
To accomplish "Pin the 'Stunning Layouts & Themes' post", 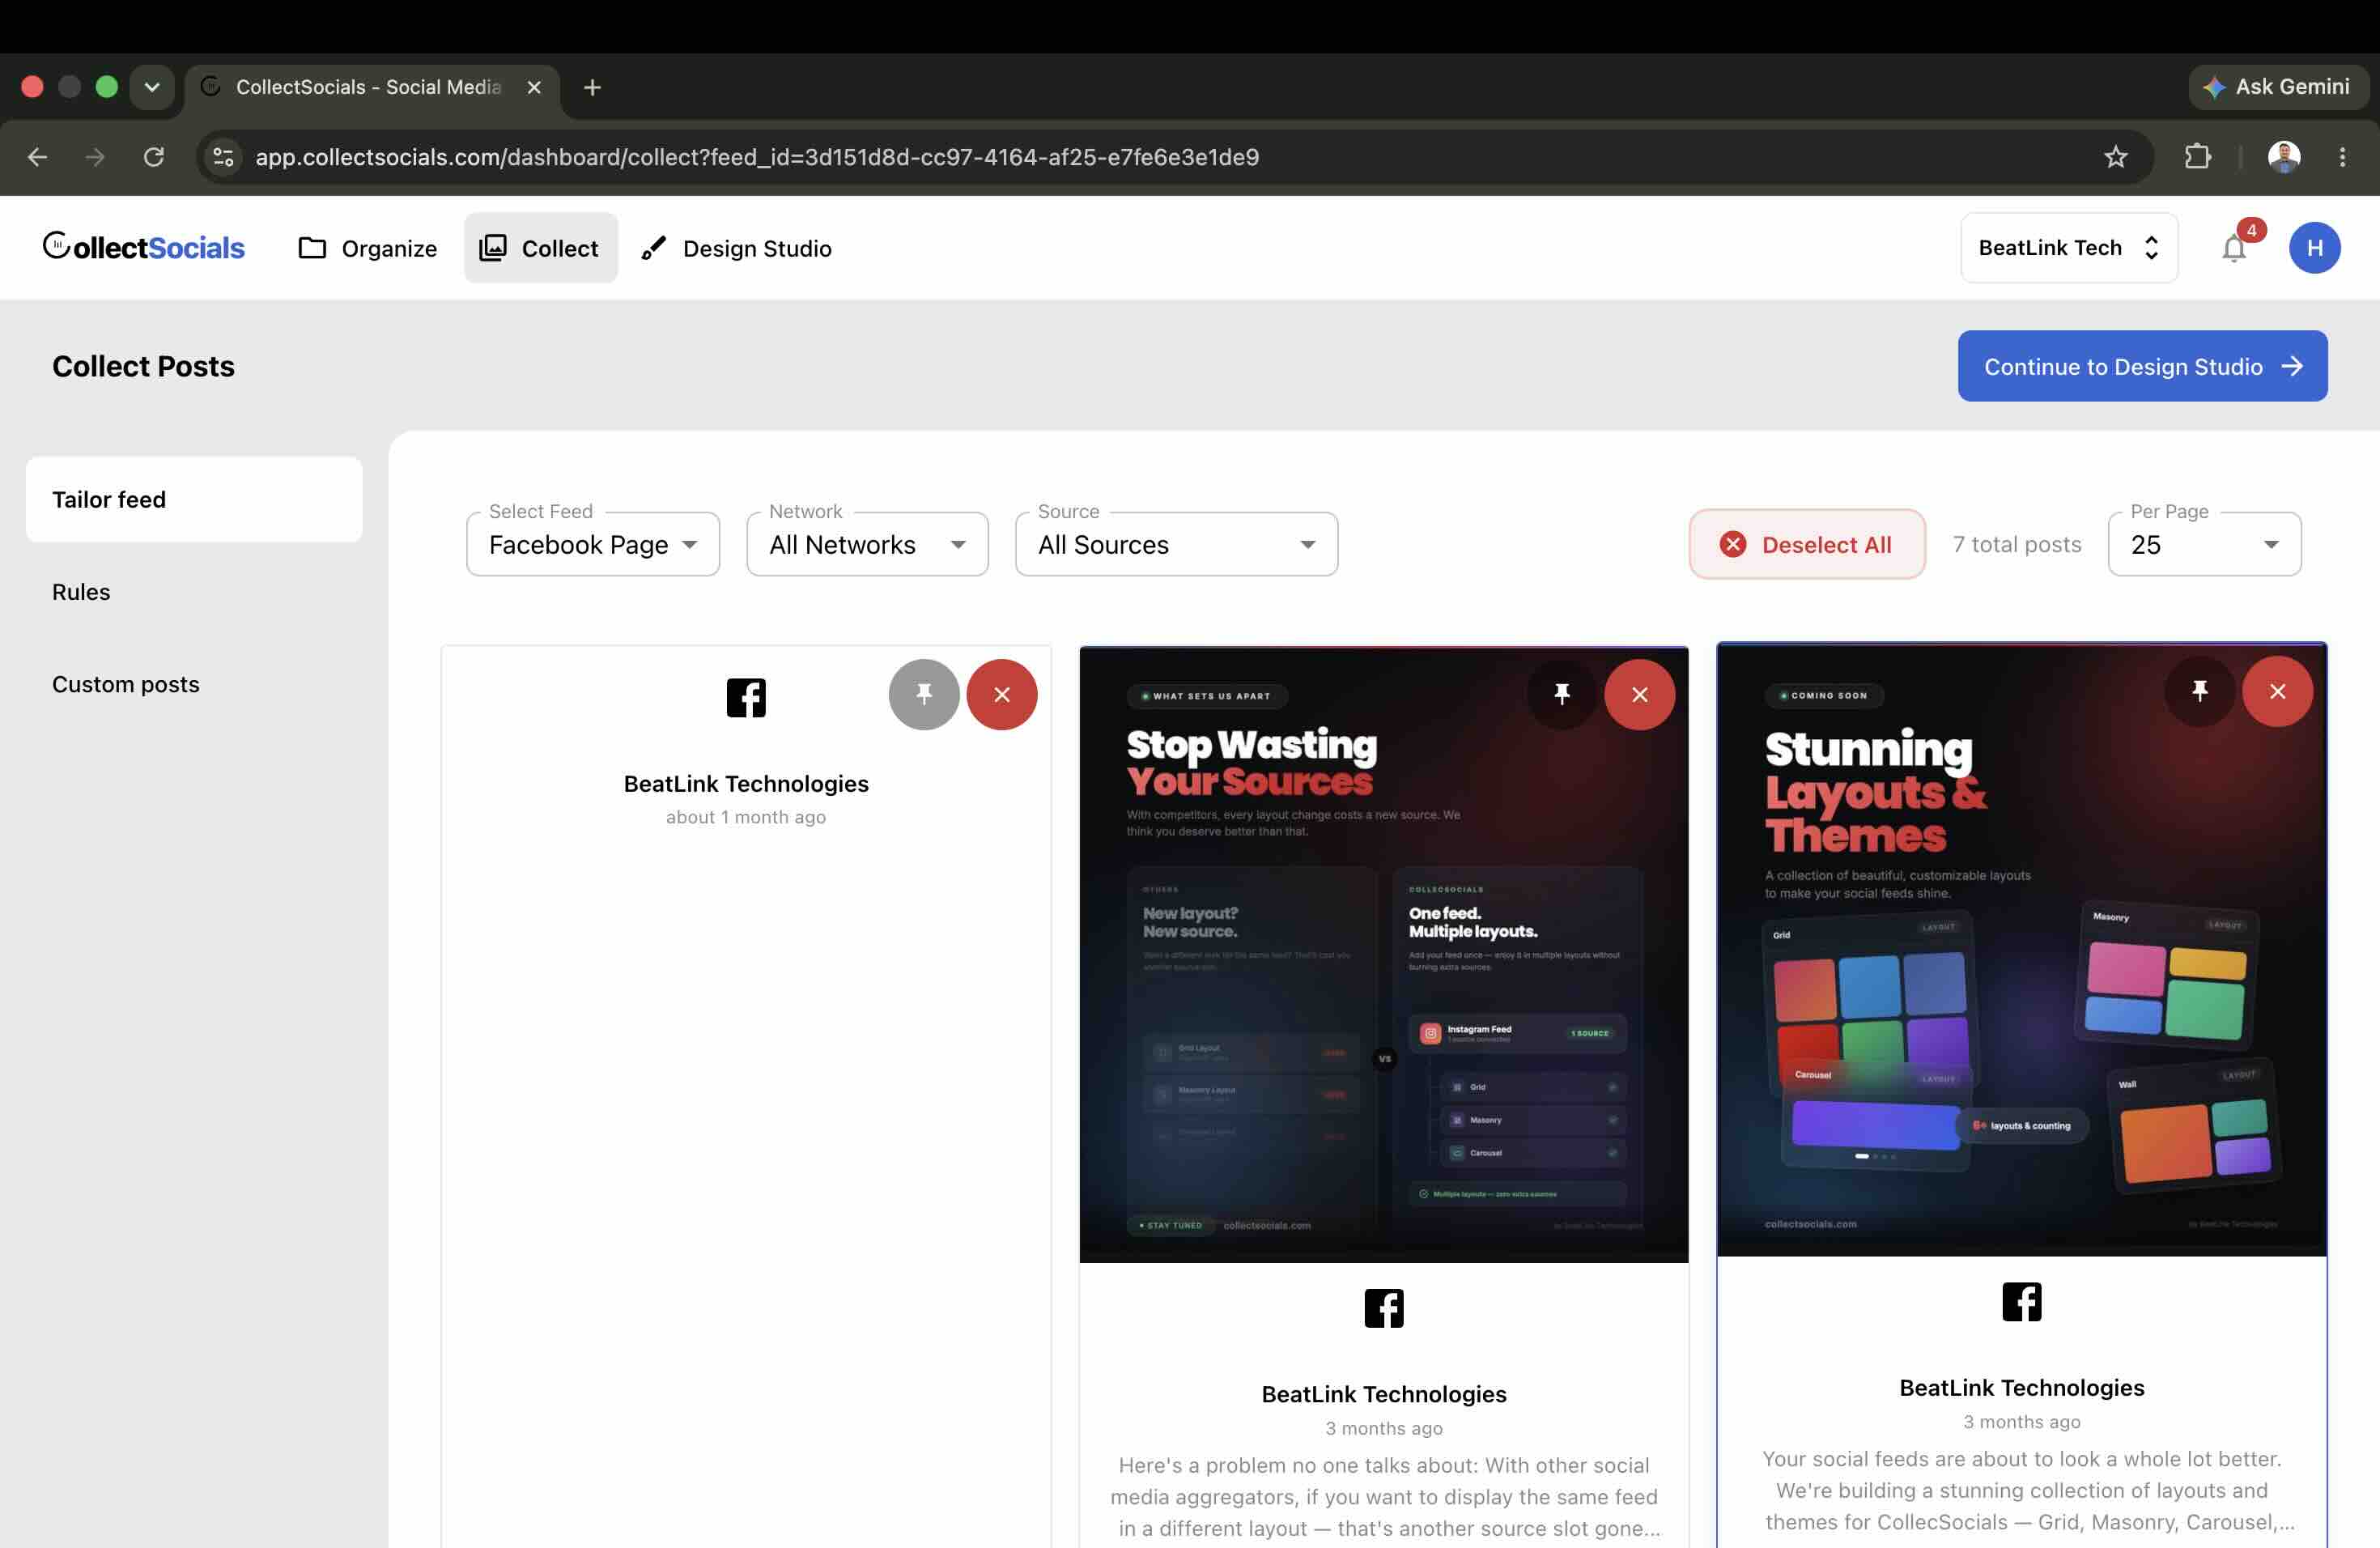I will tap(2199, 691).
